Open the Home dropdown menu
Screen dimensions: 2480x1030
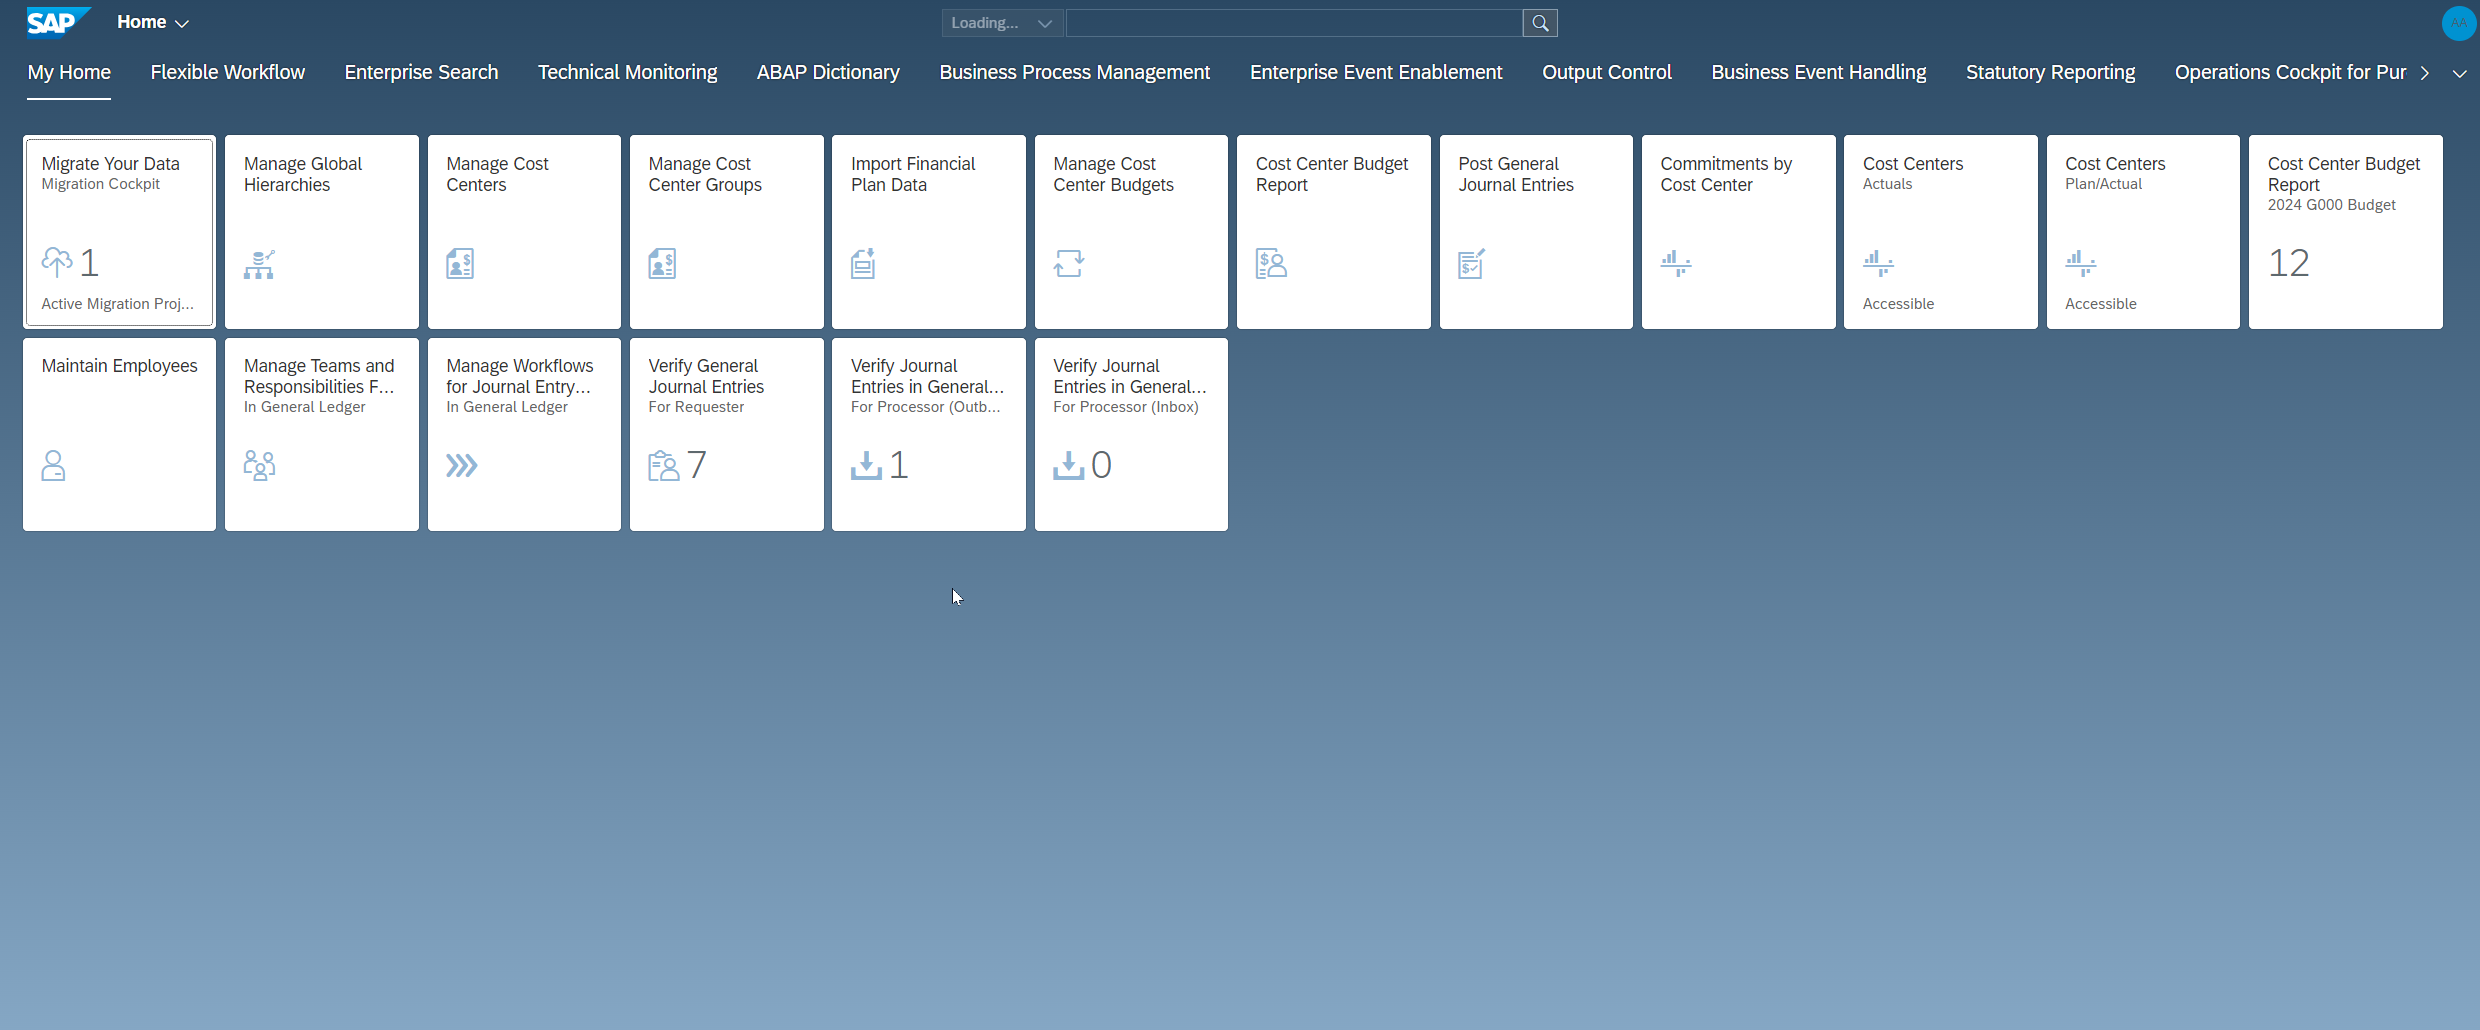[152, 22]
